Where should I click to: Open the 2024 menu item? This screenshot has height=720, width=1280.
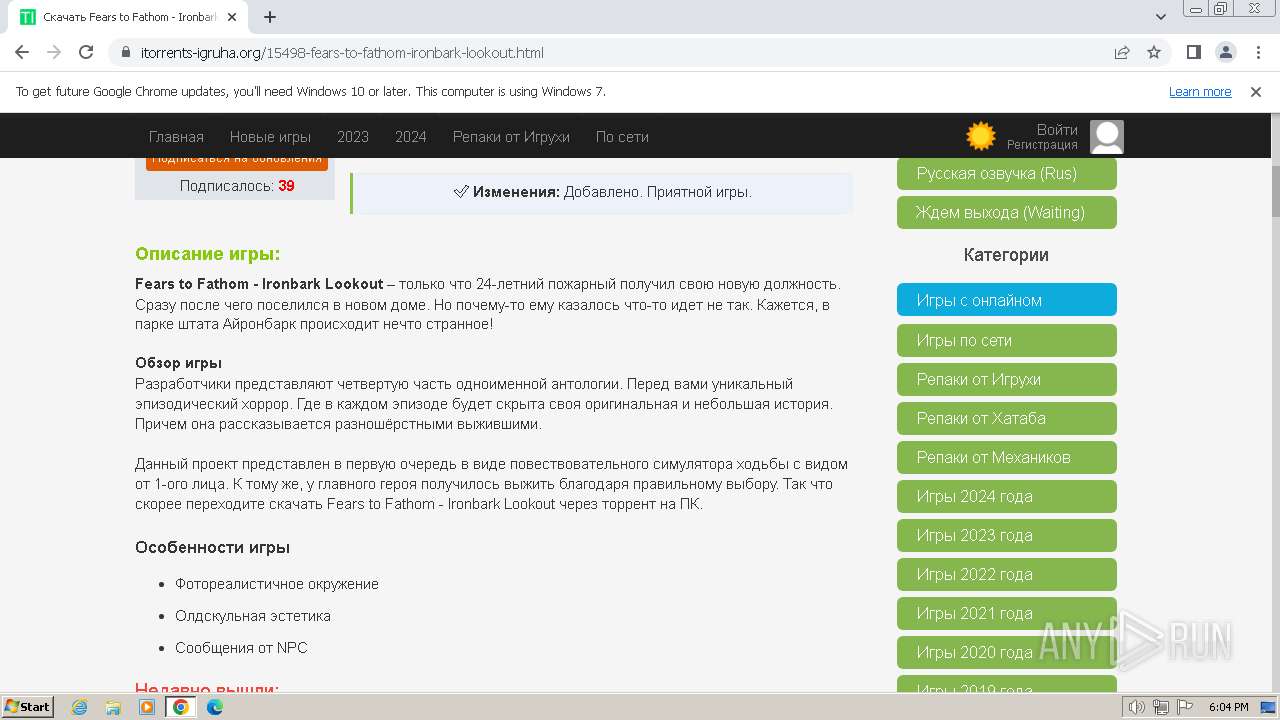point(411,137)
